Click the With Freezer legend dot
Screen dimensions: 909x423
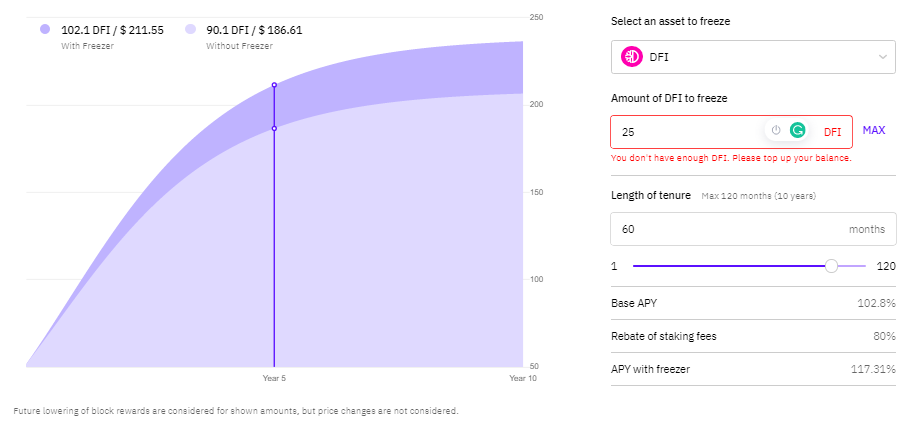(x=45, y=30)
